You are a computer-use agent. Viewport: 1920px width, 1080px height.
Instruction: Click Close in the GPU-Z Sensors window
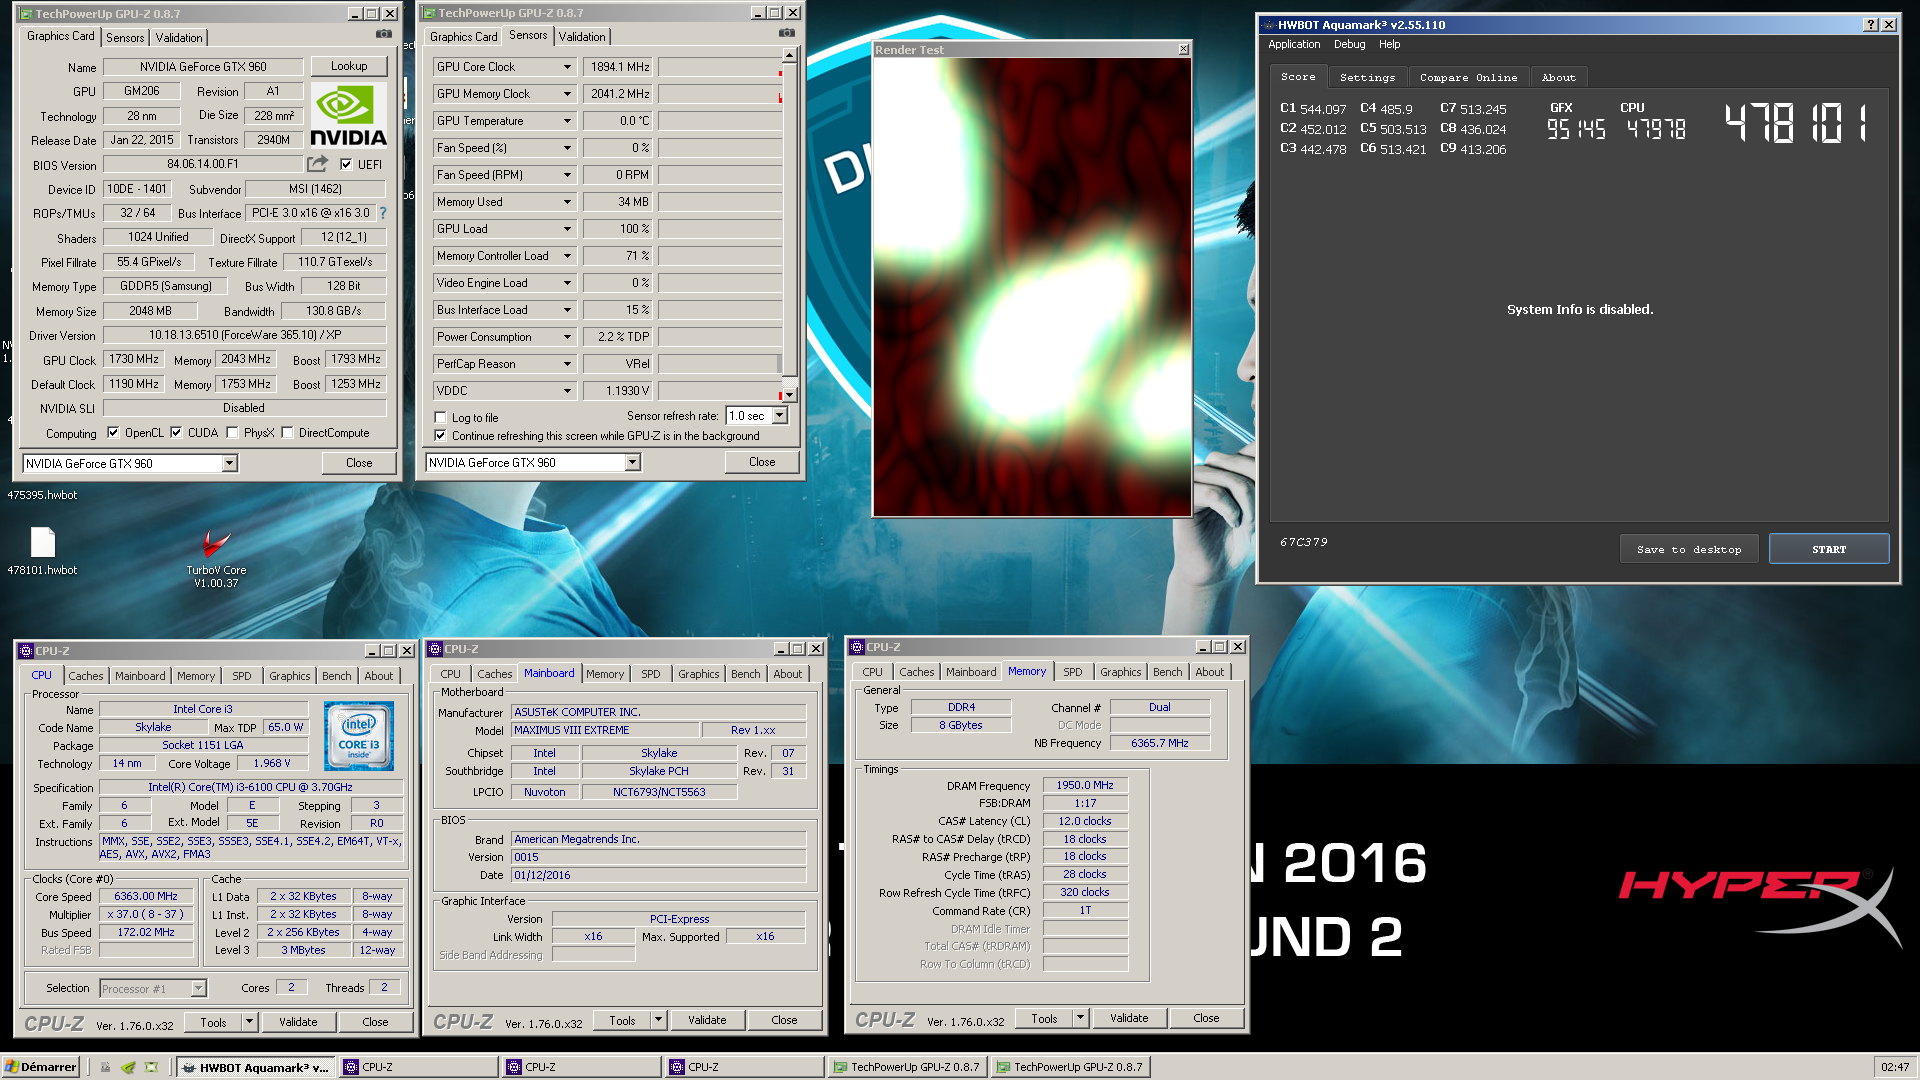click(x=762, y=462)
